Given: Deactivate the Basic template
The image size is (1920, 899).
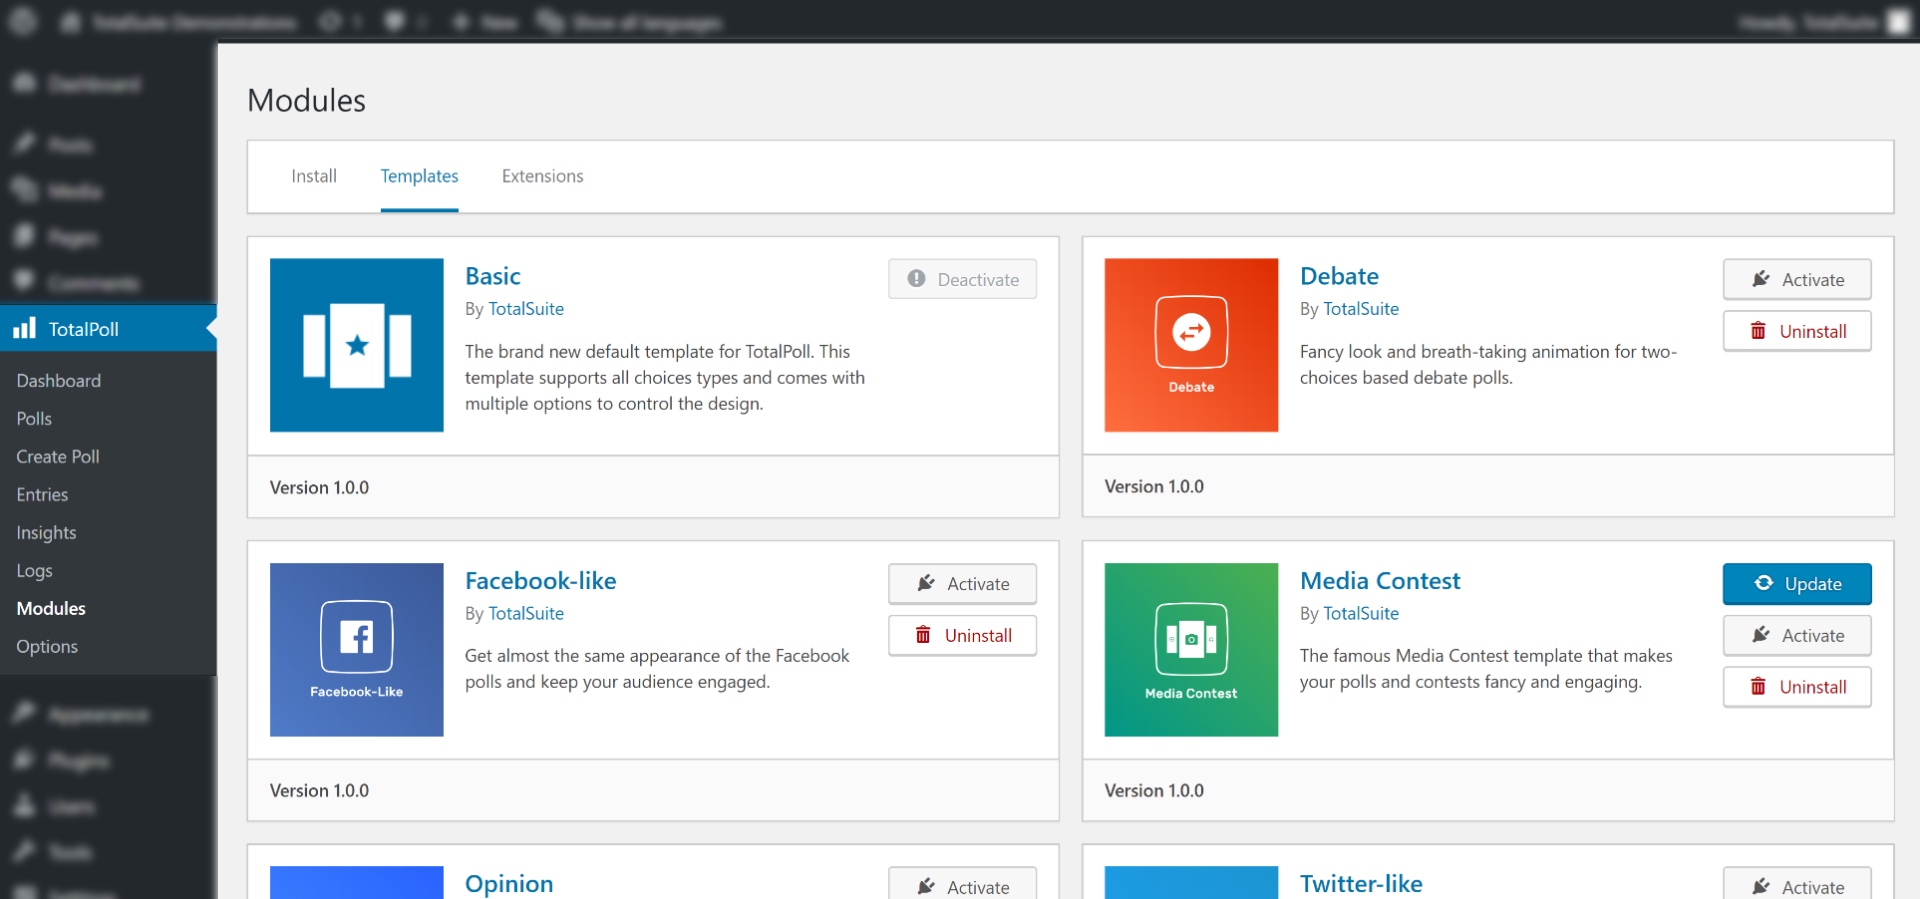Looking at the screenshot, I should 962,279.
